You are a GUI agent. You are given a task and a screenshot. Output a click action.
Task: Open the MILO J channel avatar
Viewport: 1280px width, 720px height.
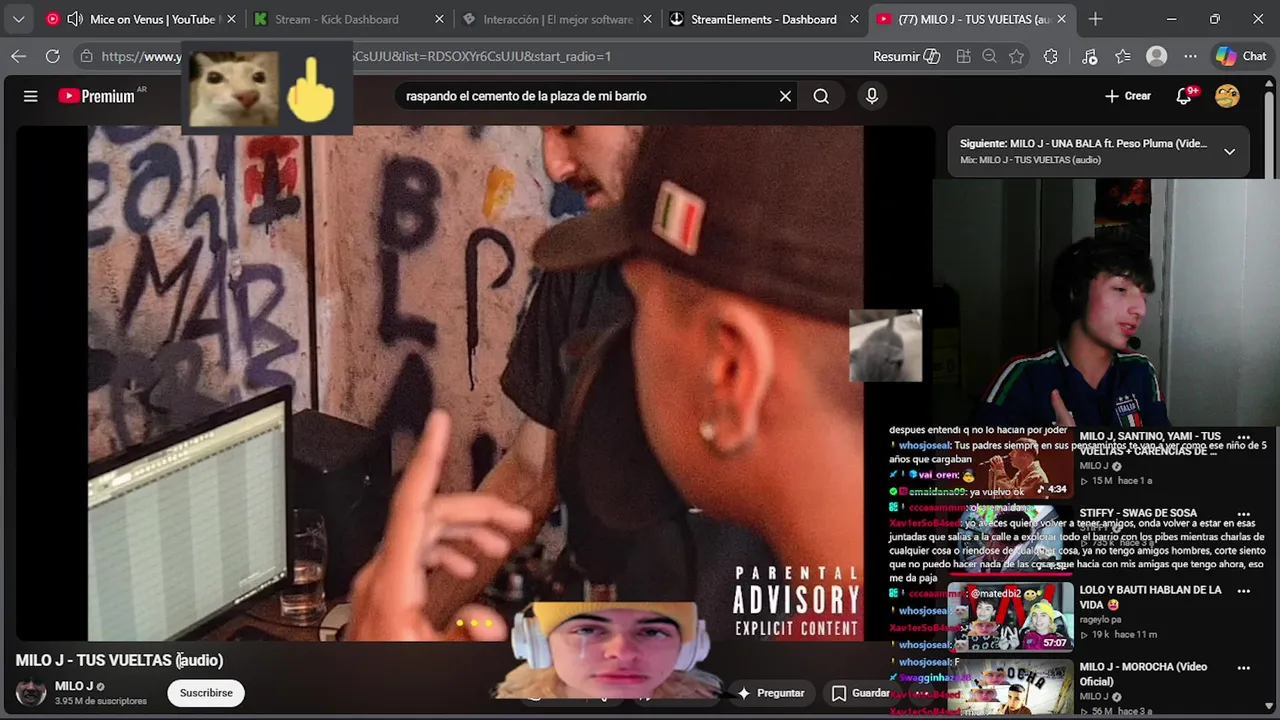point(31,692)
